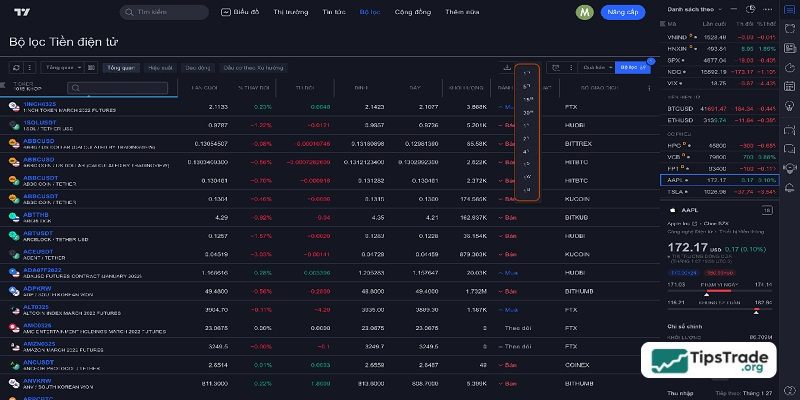This screenshot has width=800, height=400.
Task: Expand the Quá bán preset dropdown
Action: tap(596, 67)
